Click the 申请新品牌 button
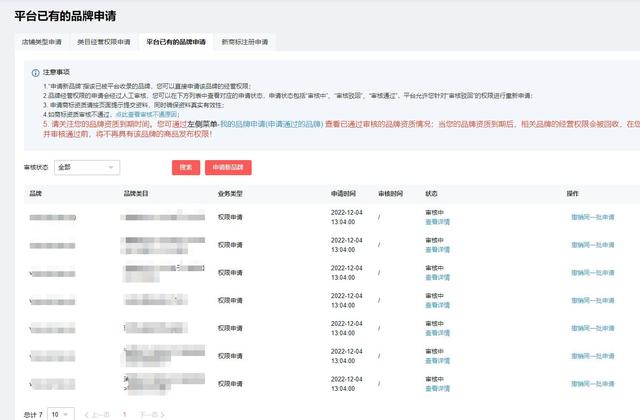Image resolution: width=640 pixels, height=420 pixels. click(228, 167)
